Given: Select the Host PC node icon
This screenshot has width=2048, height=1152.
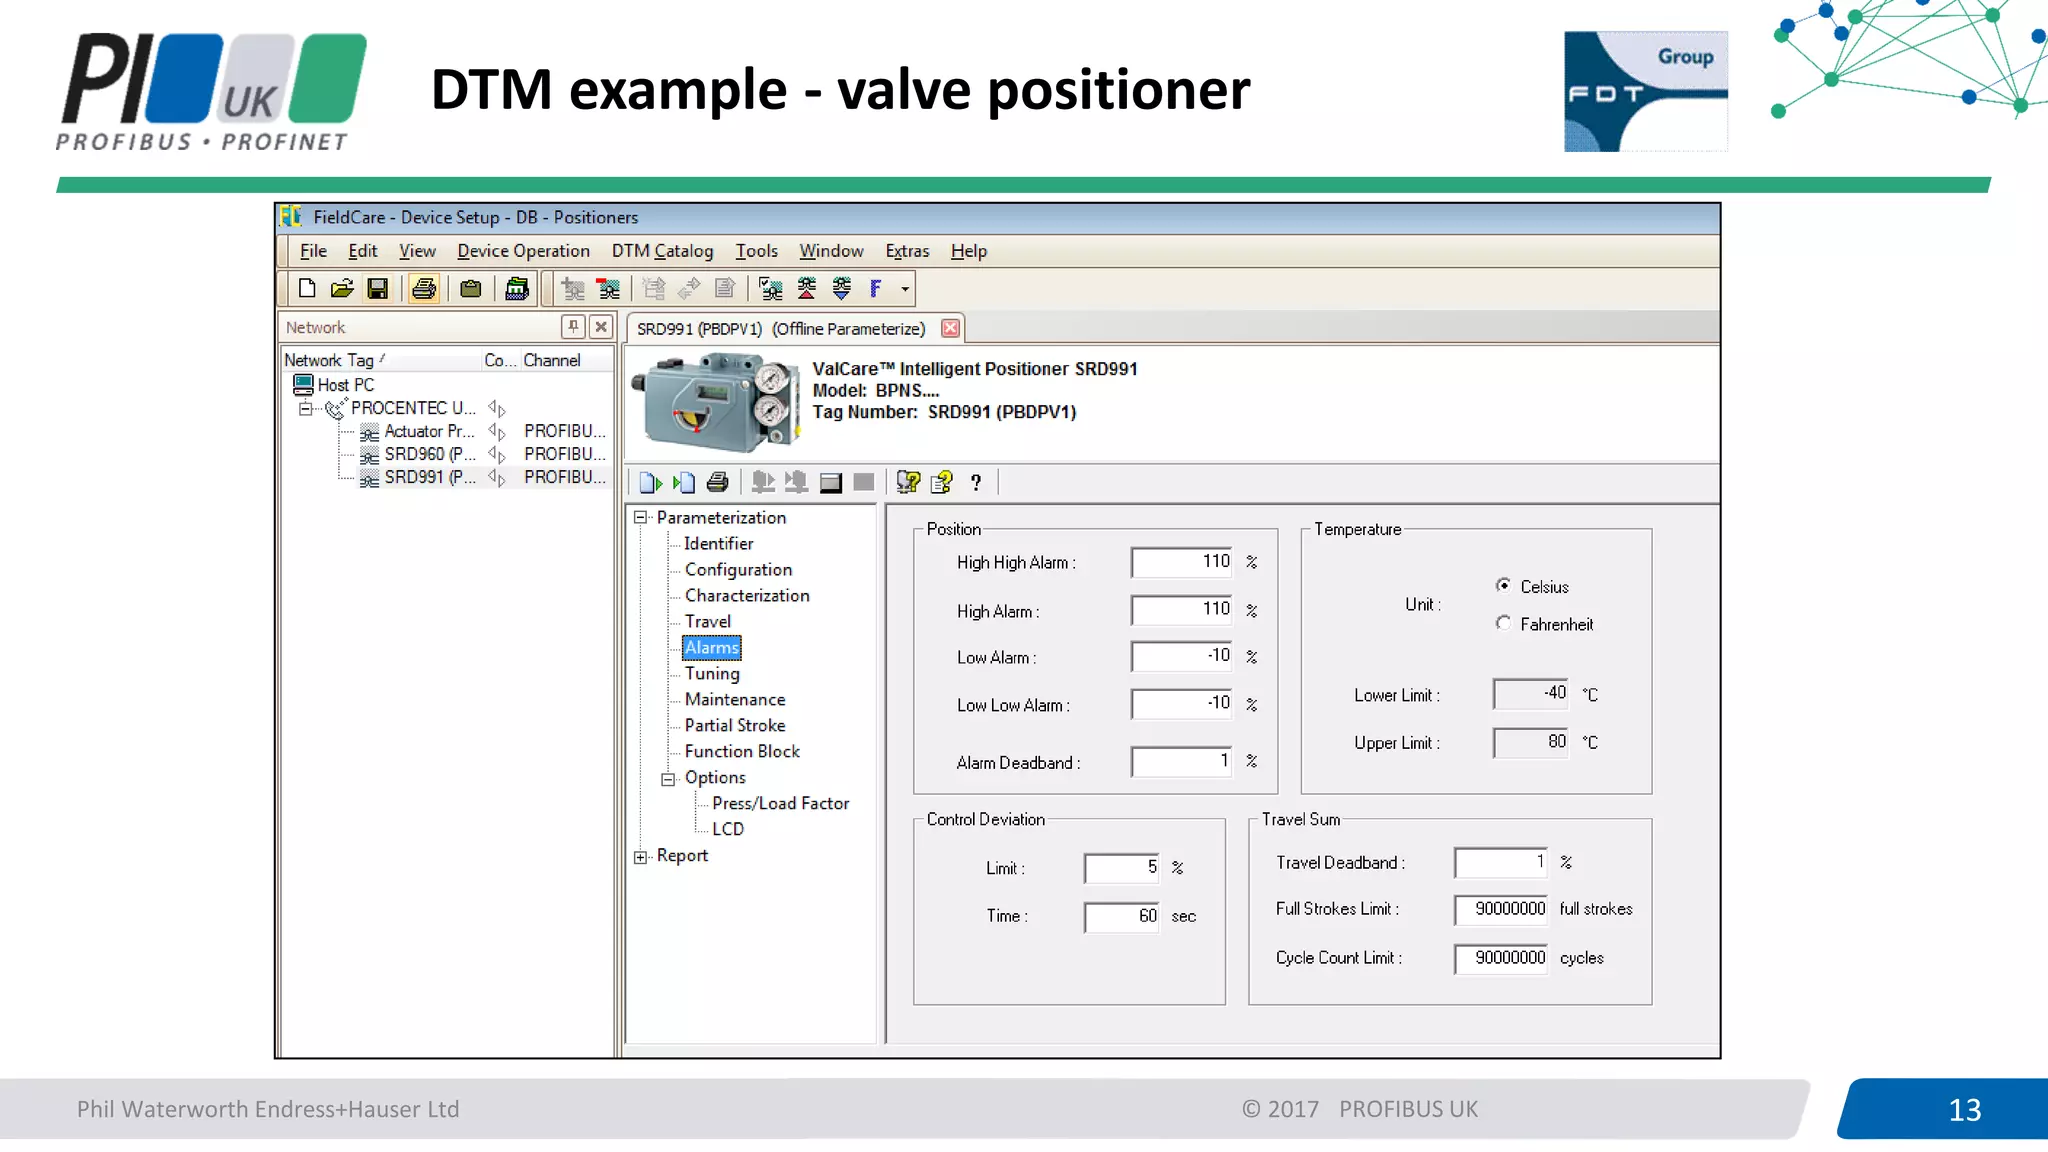Looking at the screenshot, I should [303, 385].
